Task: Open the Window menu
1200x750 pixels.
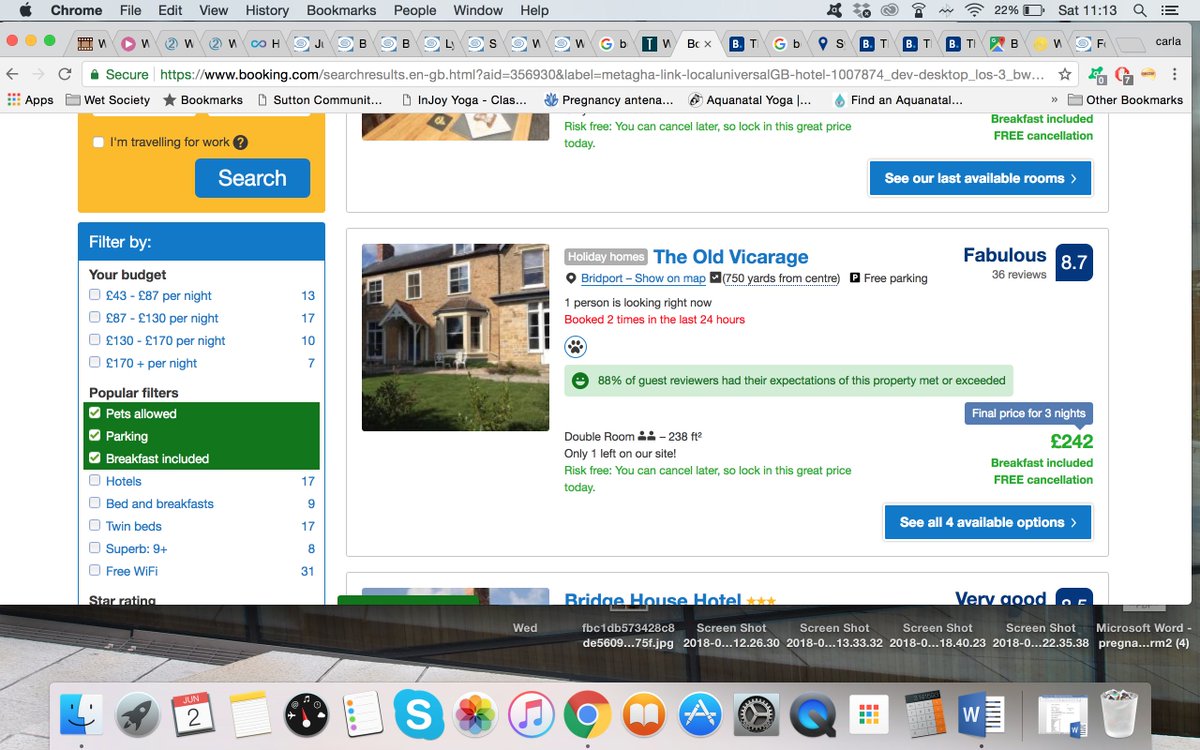Action: (x=478, y=11)
